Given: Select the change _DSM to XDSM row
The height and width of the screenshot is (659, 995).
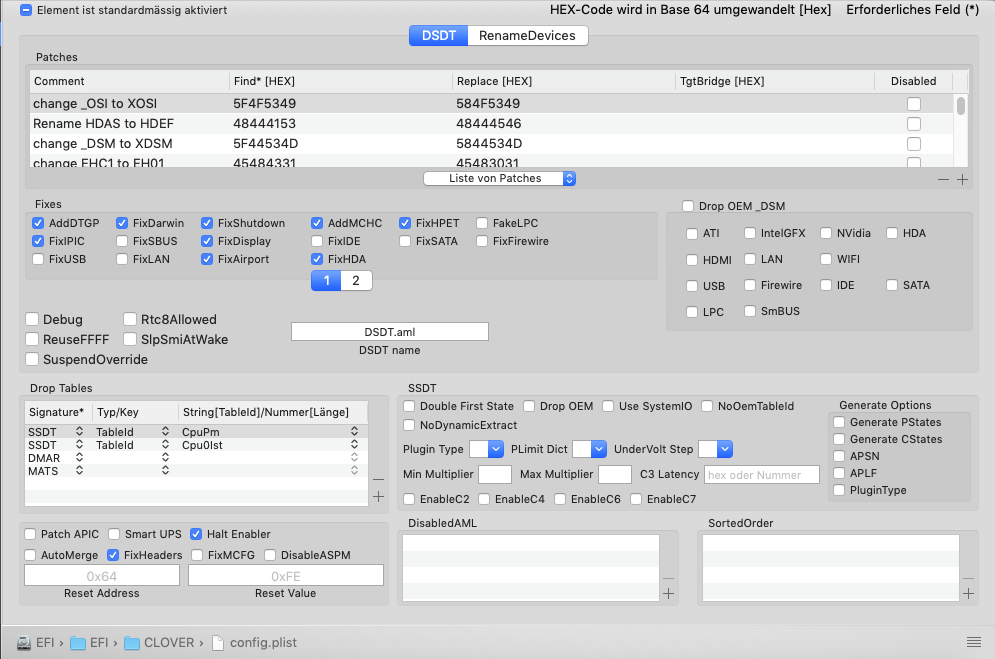Looking at the screenshot, I should pos(491,144).
